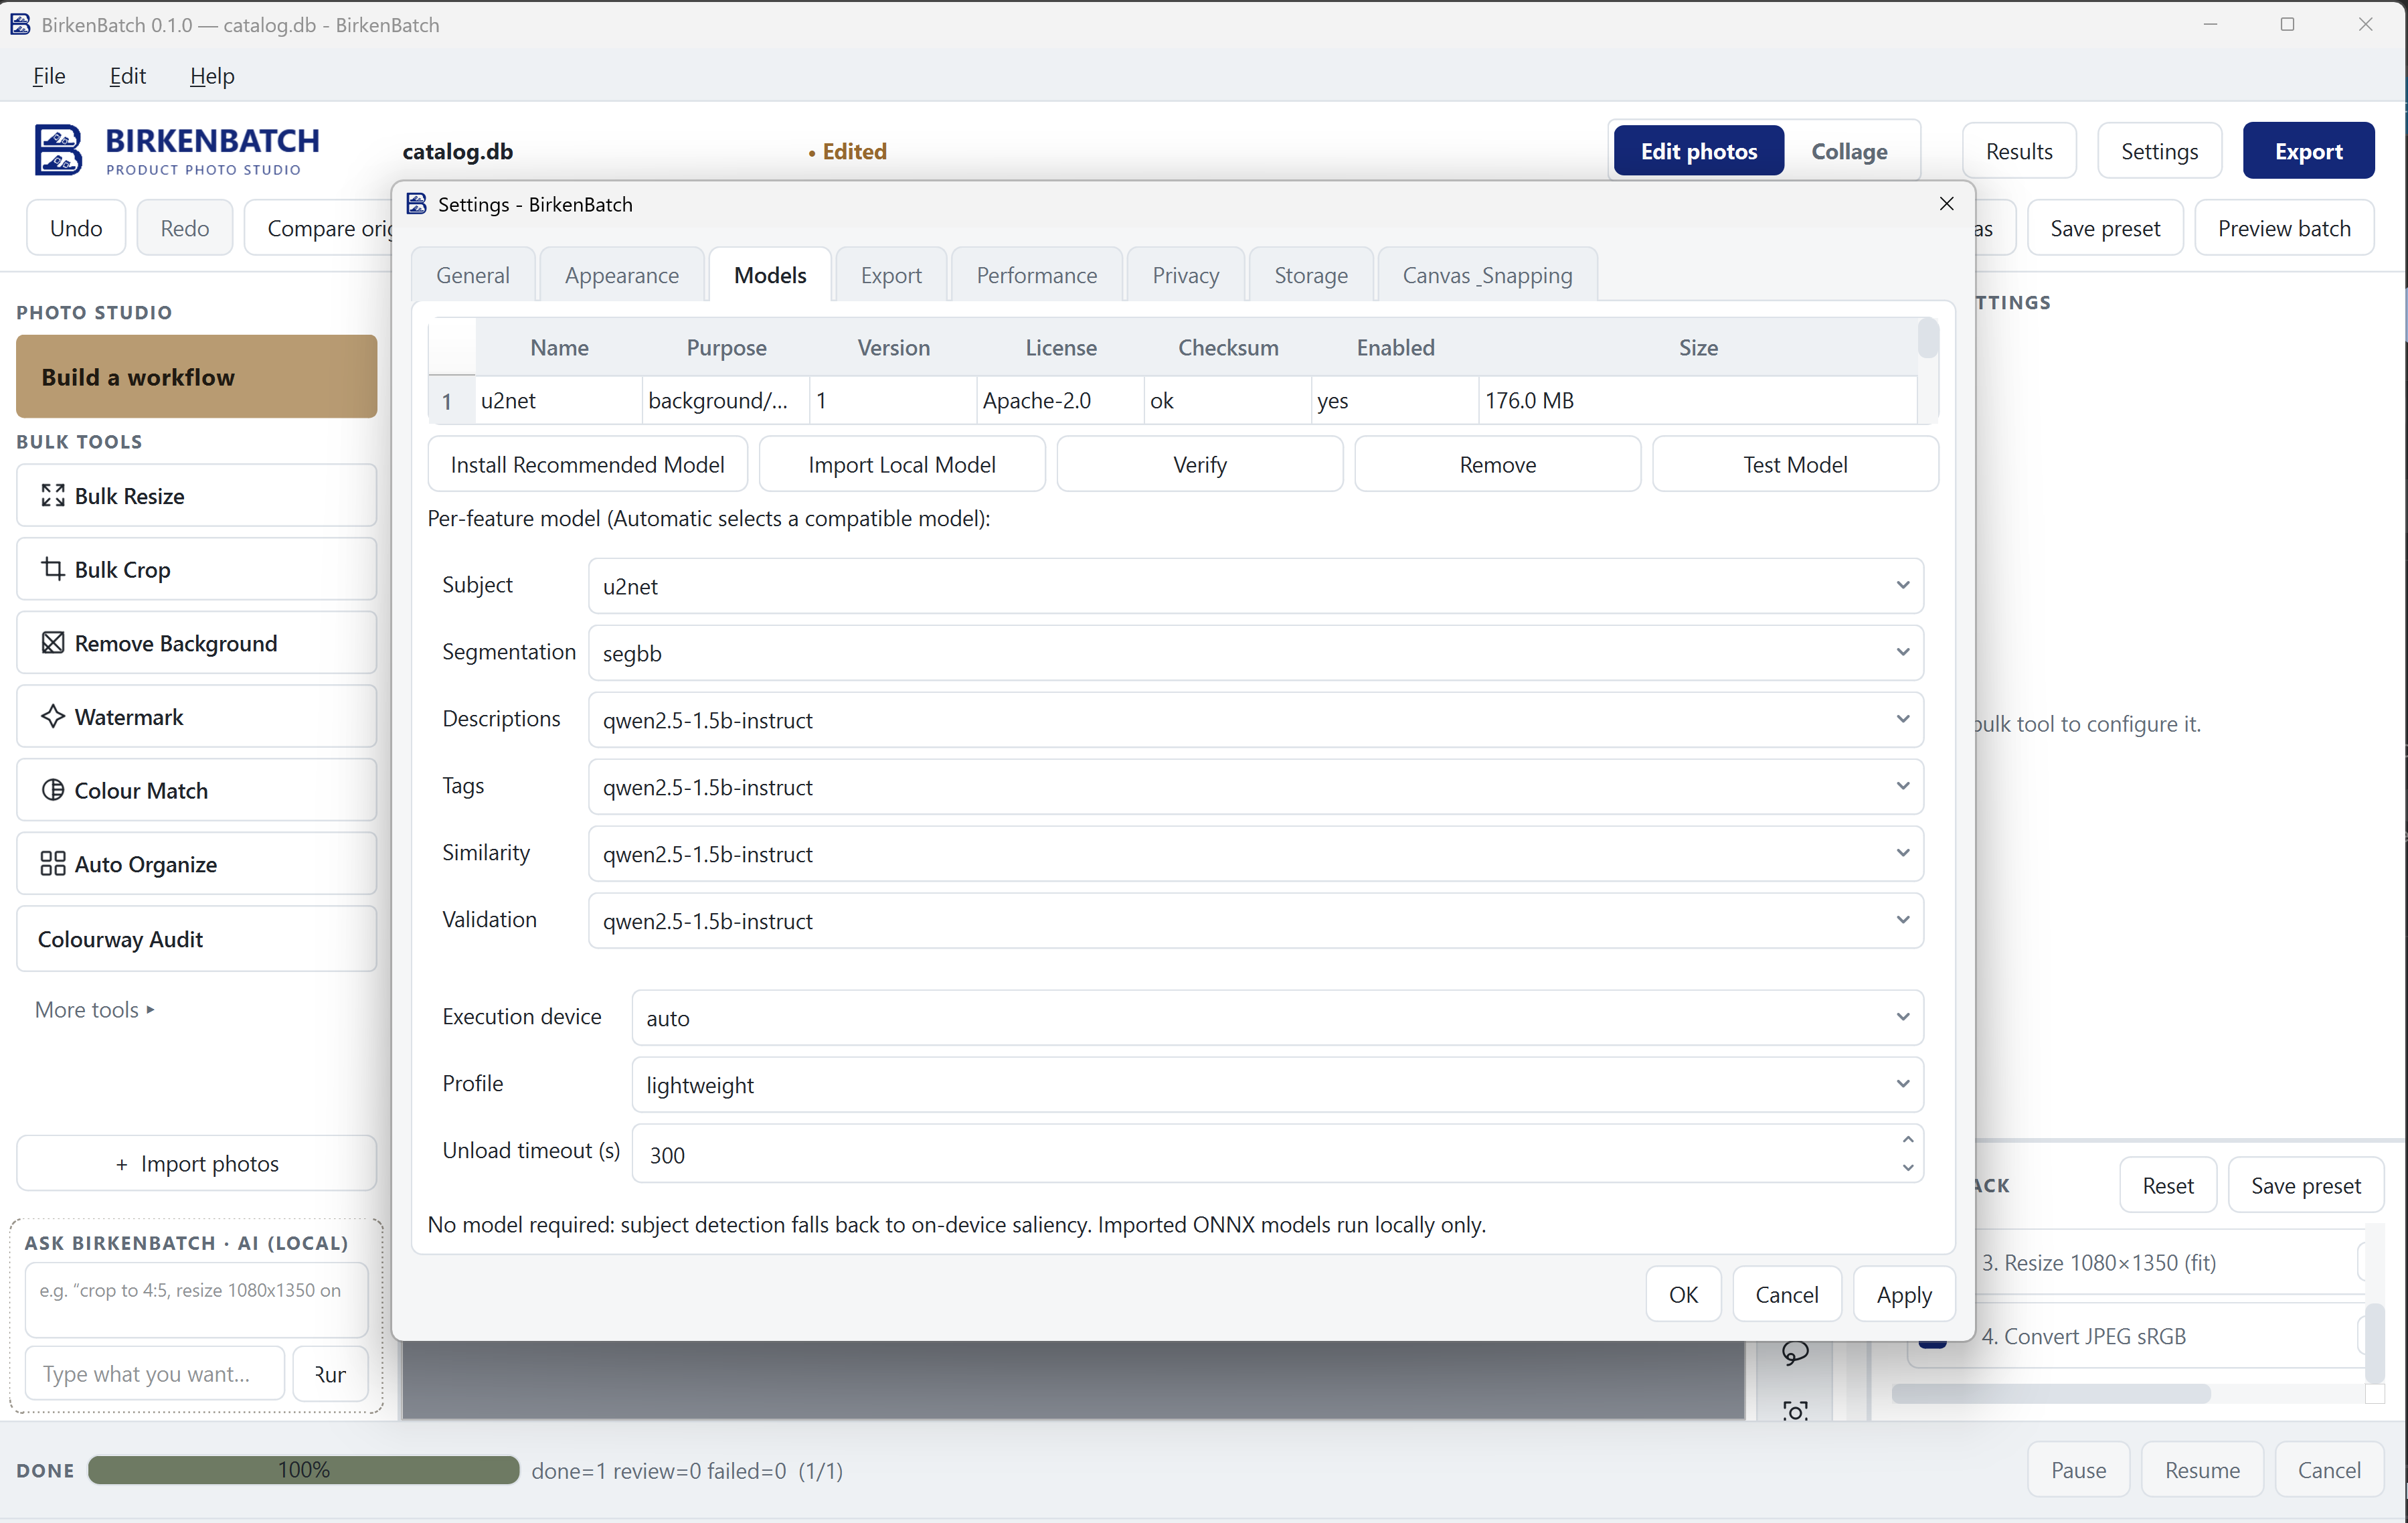Open the Subject model dropdown
The width and height of the screenshot is (2408, 1523).
coord(1255,586)
